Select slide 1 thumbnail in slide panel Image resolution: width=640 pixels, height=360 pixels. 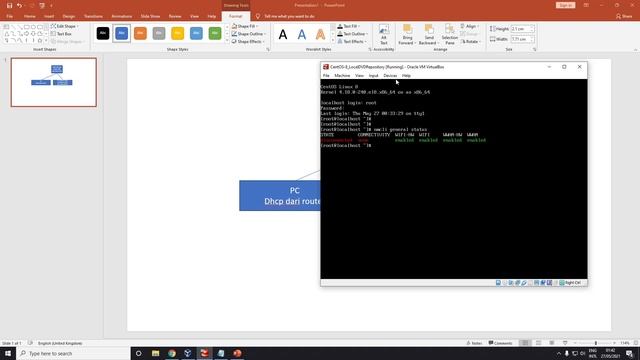pos(54,82)
